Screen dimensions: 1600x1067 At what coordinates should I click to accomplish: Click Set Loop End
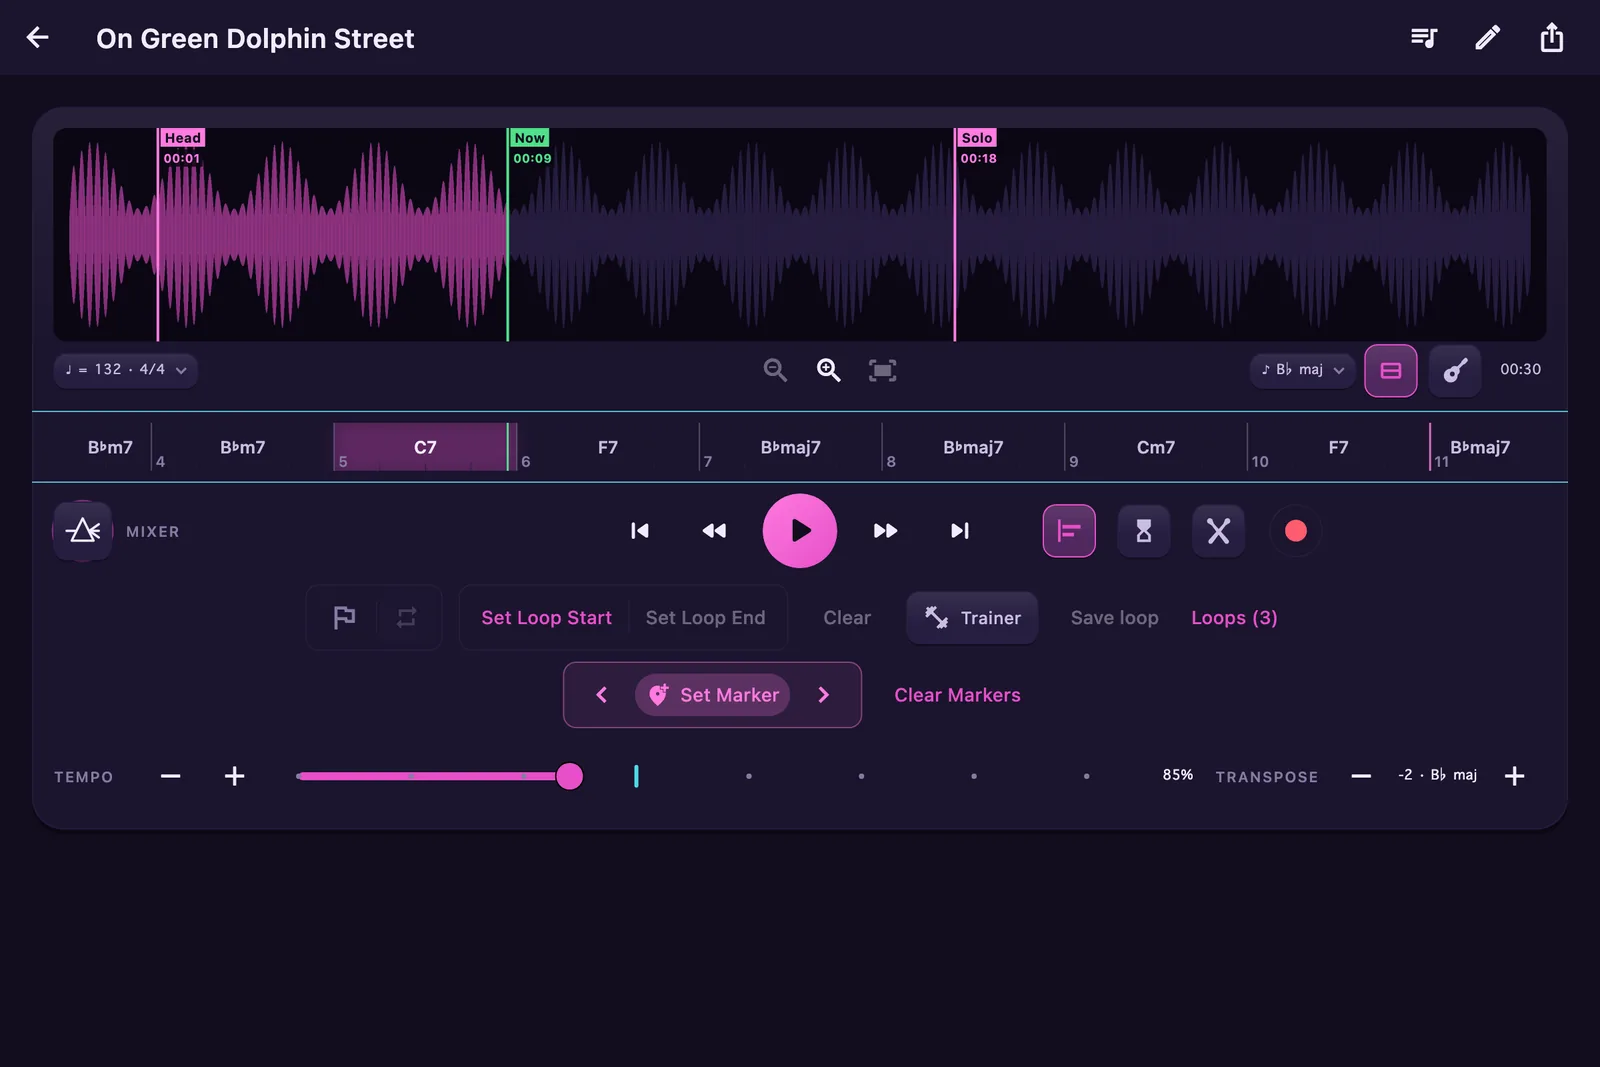706,618
